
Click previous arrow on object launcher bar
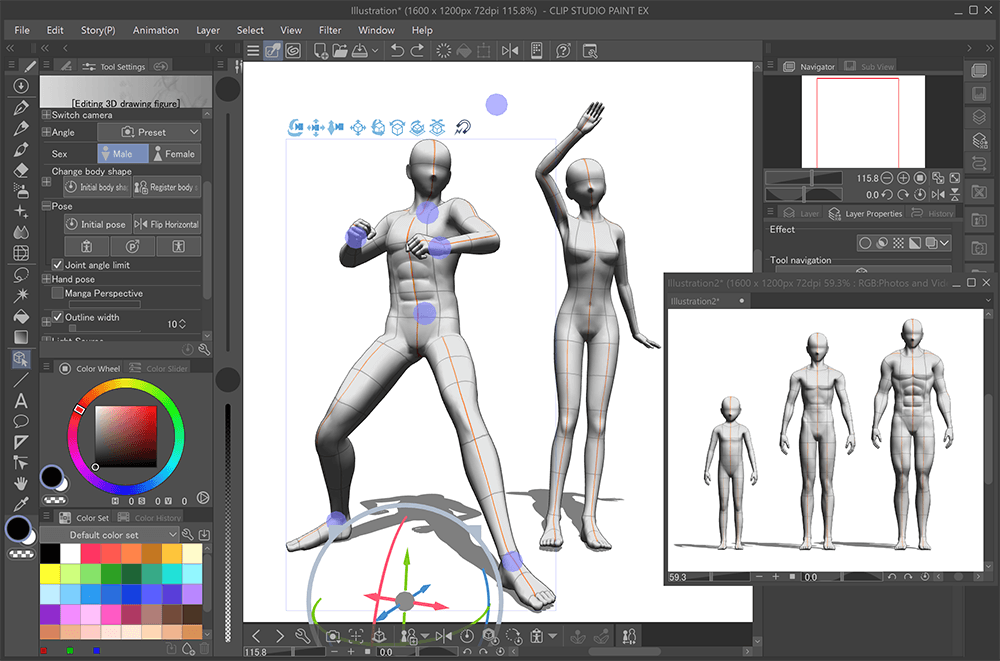coord(256,635)
